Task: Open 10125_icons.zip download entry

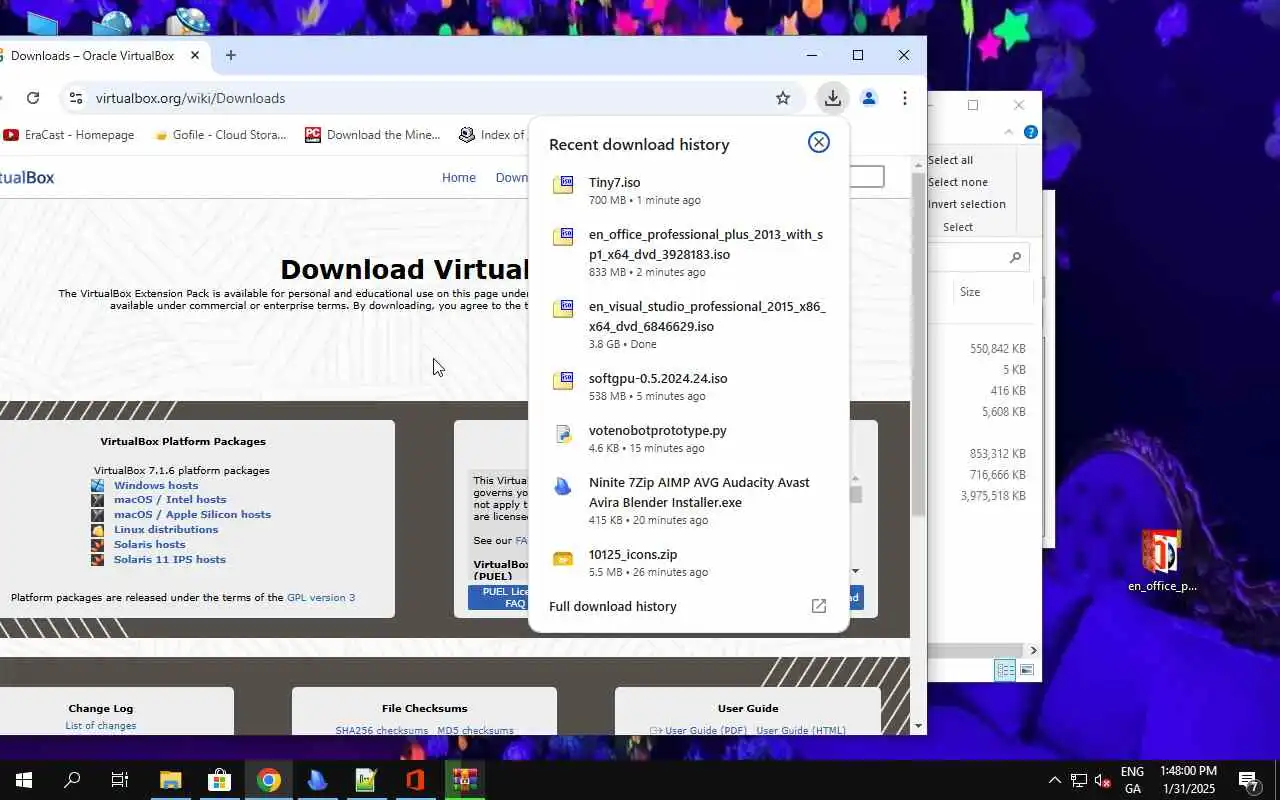Action: (688, 562)
